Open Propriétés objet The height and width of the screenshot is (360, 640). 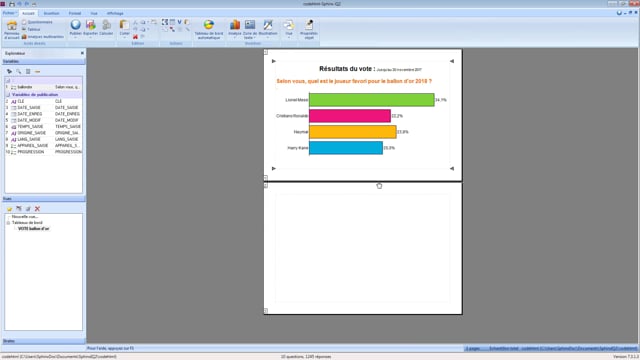point(309,29)
